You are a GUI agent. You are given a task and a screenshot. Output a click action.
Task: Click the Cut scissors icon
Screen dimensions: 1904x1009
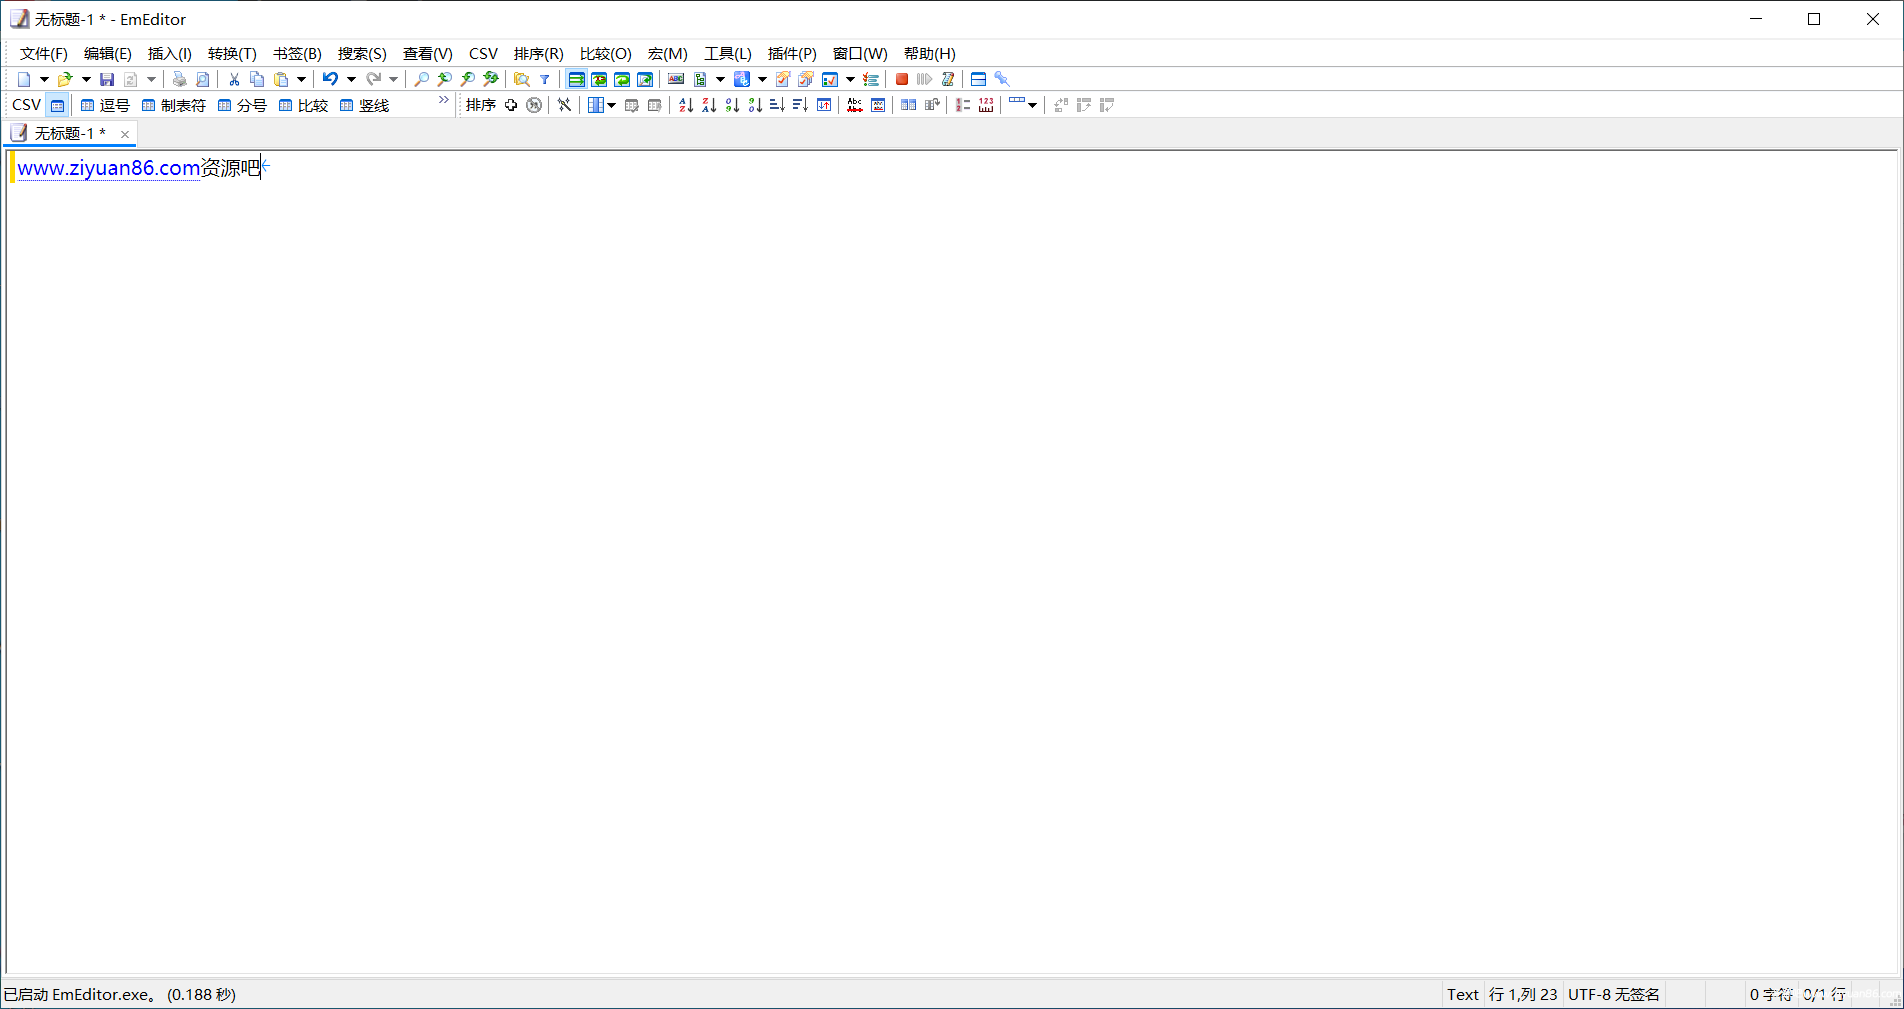pos(234,79)
